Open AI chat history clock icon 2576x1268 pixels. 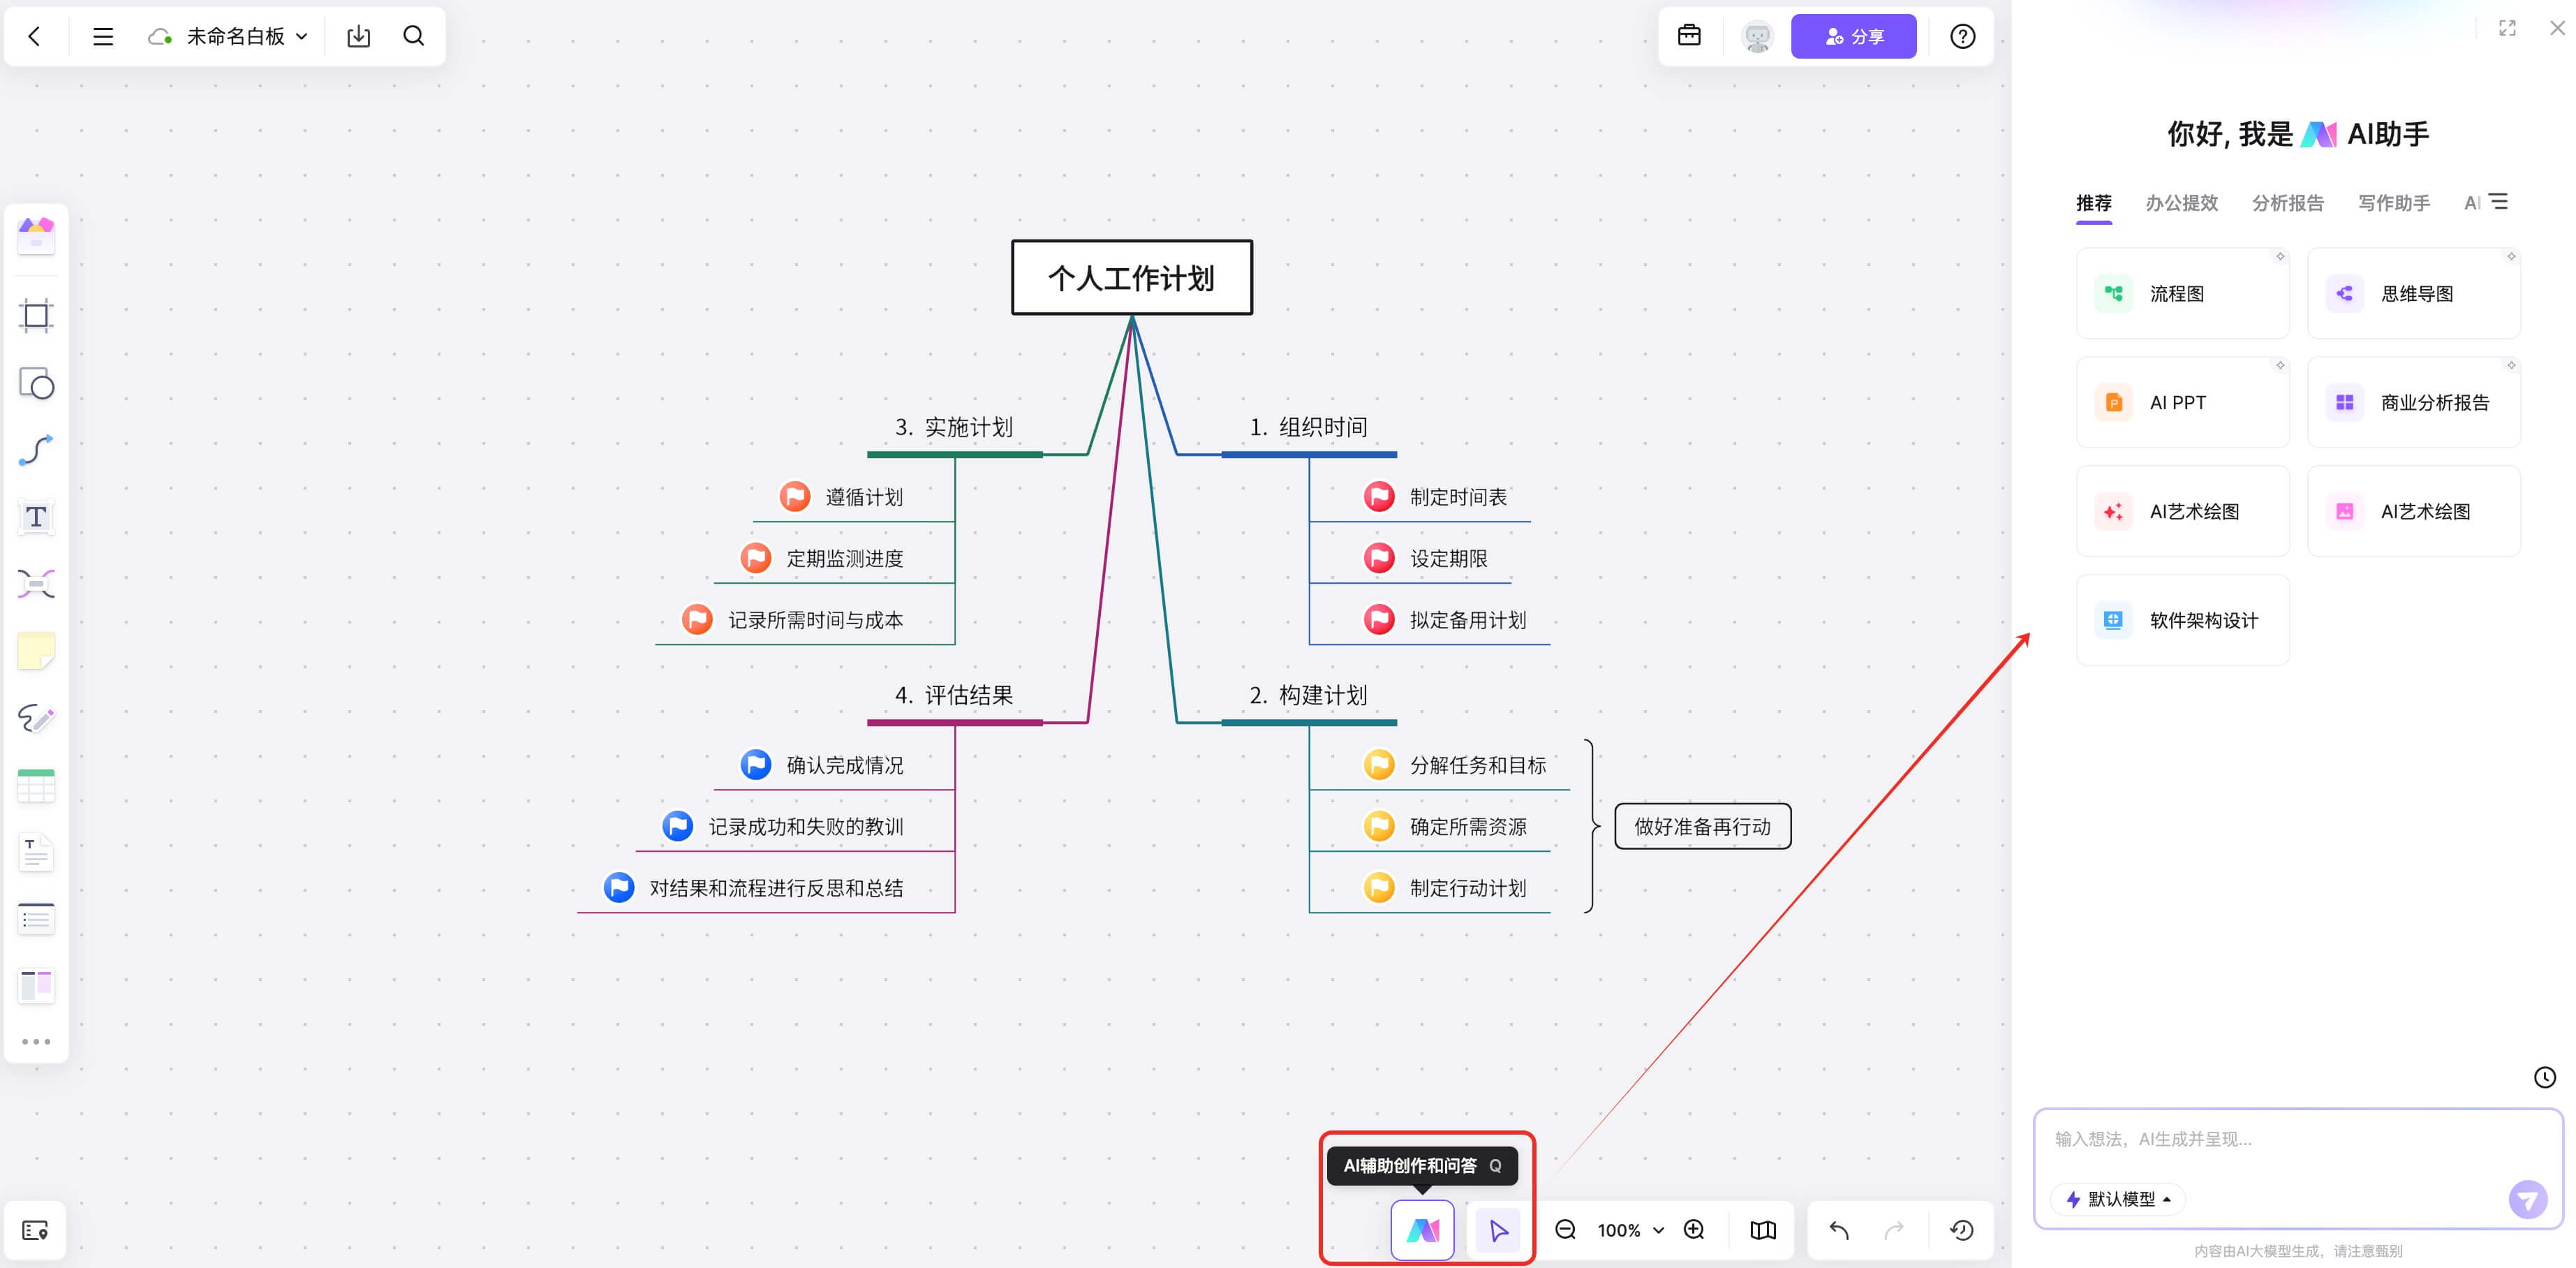(2544, 1077)
